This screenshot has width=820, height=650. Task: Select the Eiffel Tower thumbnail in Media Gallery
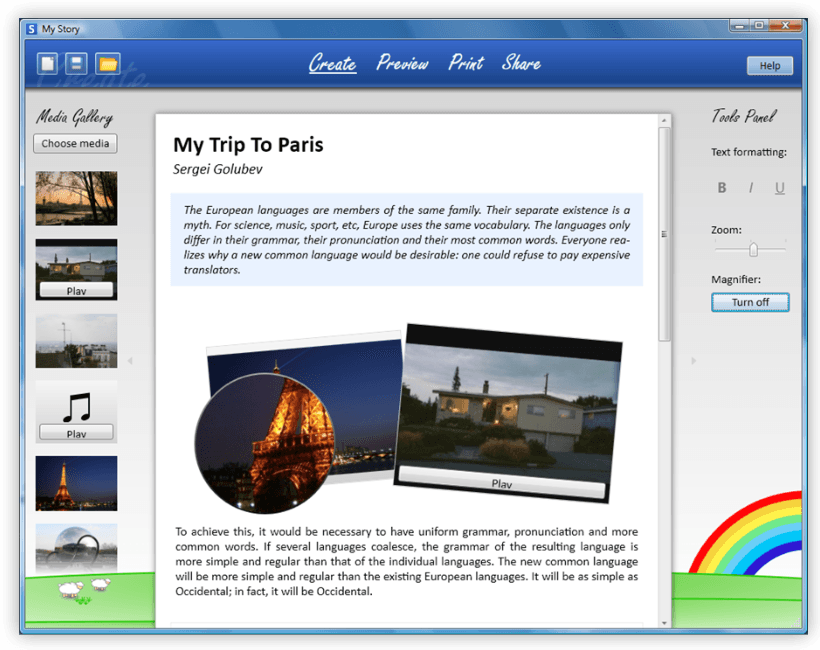76,483
